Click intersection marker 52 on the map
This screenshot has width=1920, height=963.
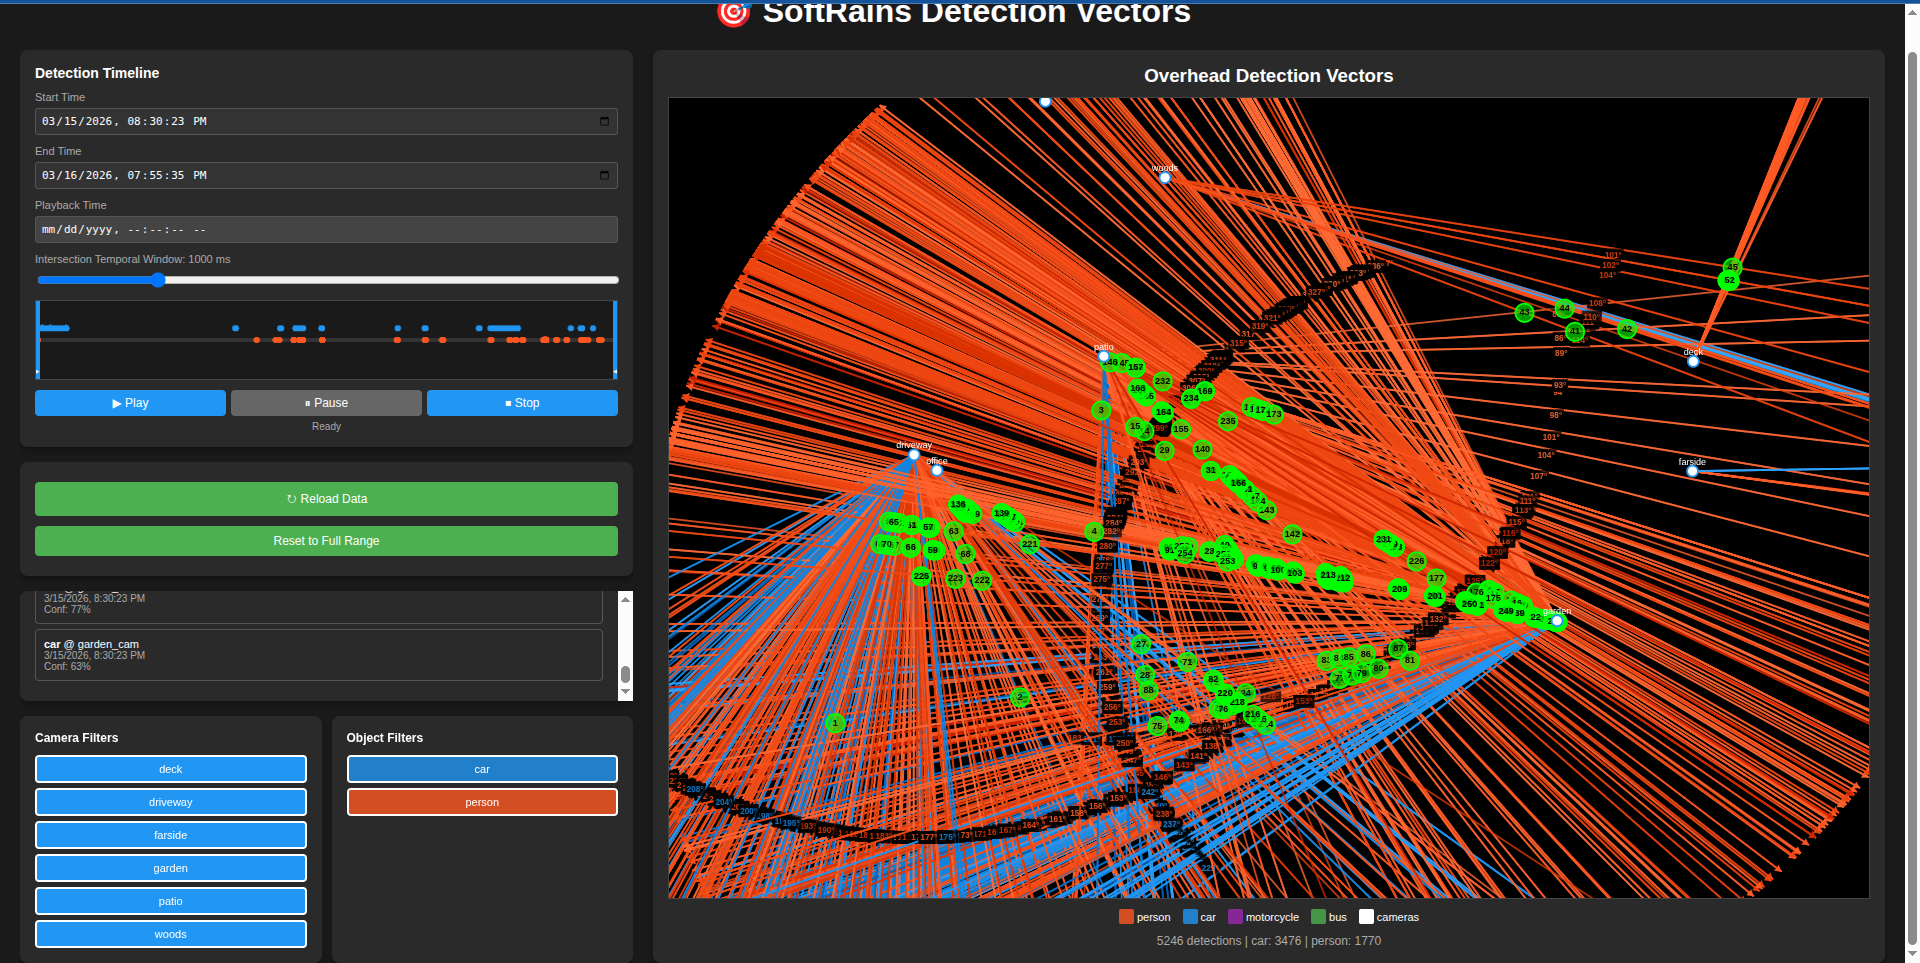tap(1729, 281)
